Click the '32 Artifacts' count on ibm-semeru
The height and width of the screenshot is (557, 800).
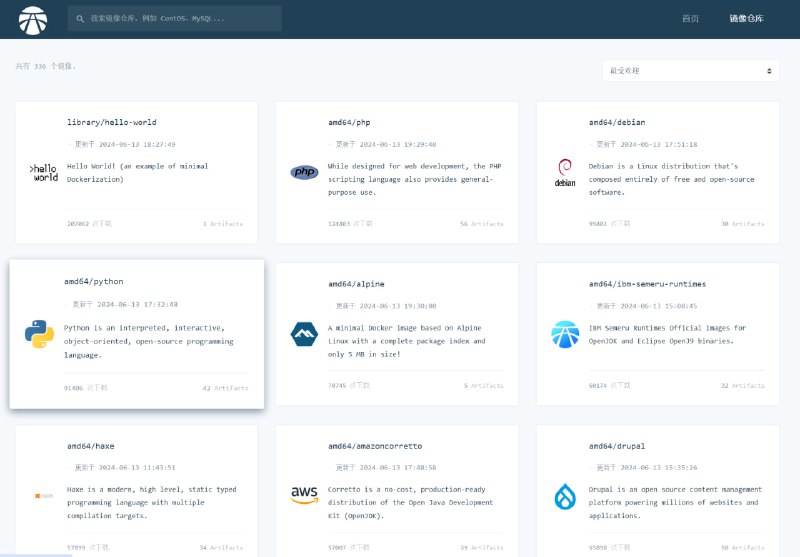743,386
